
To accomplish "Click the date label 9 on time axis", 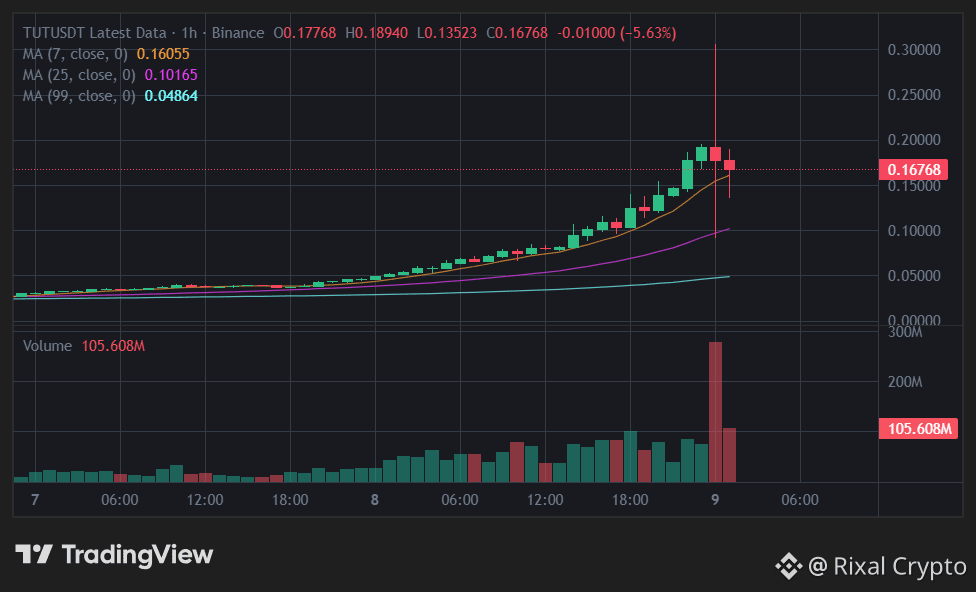I will click(715, 500).
